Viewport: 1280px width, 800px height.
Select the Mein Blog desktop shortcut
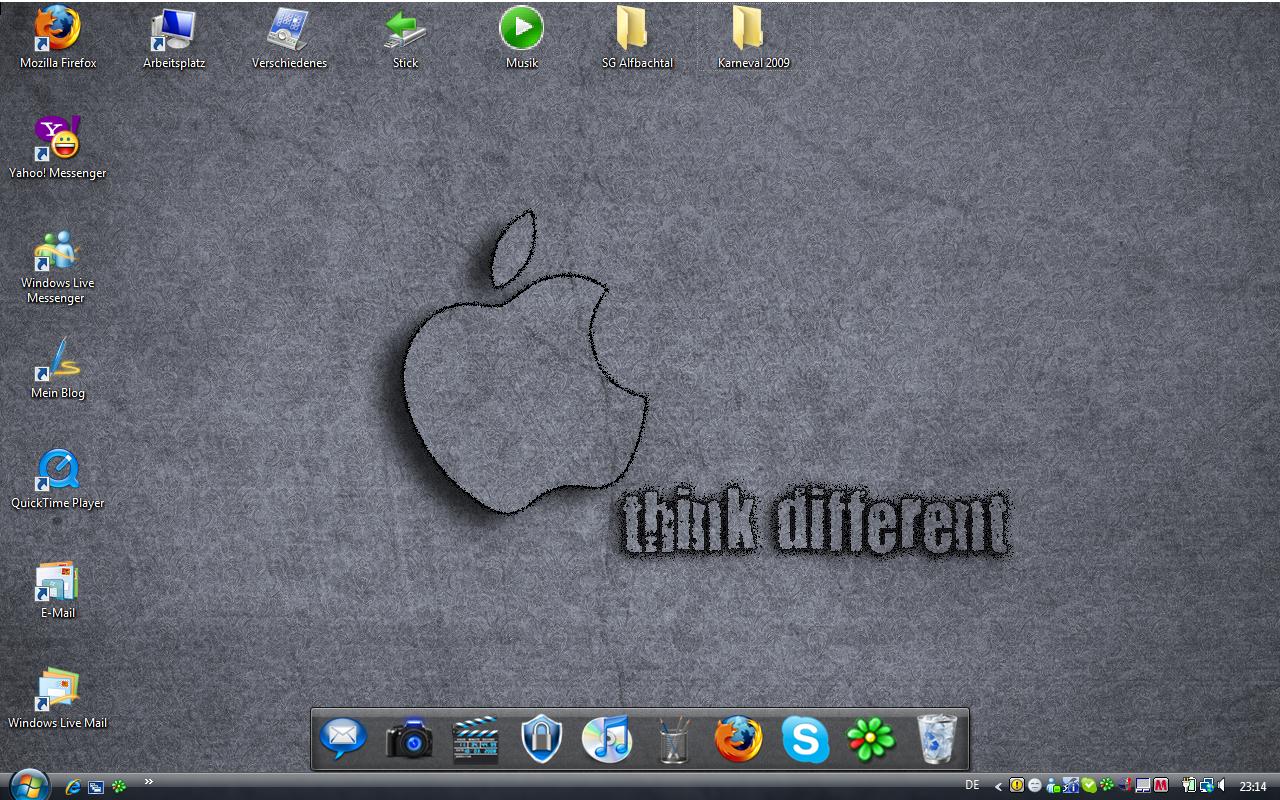click(58, 369)
